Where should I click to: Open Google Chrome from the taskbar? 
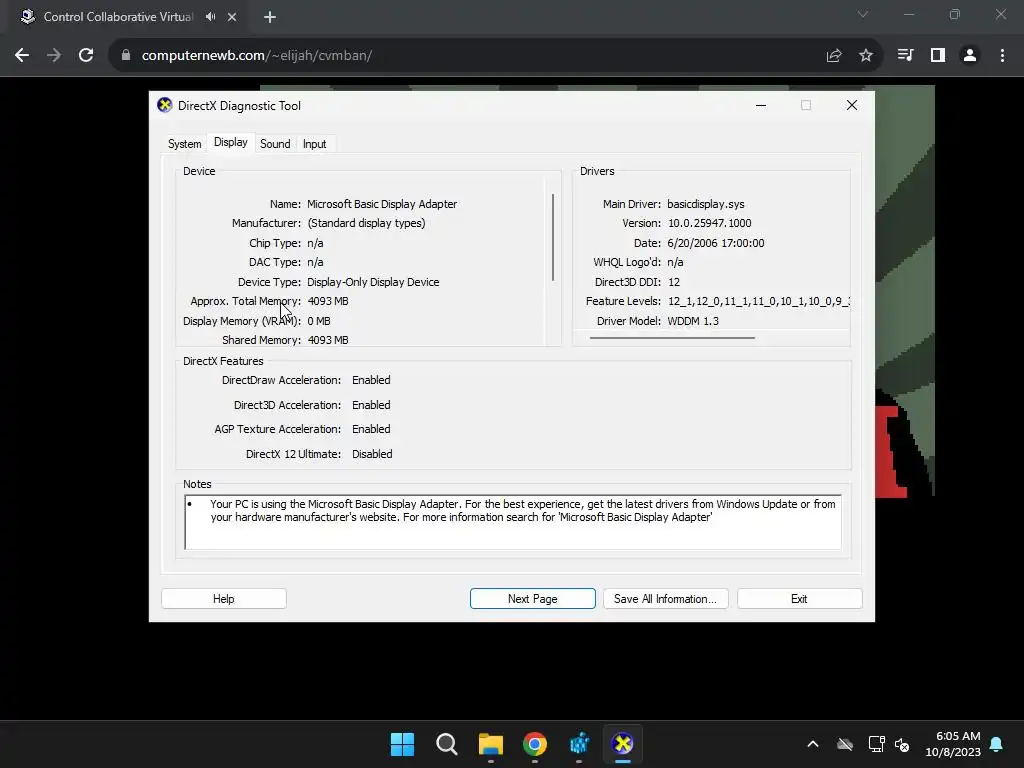pyautogui.click(x=535, y=744)
